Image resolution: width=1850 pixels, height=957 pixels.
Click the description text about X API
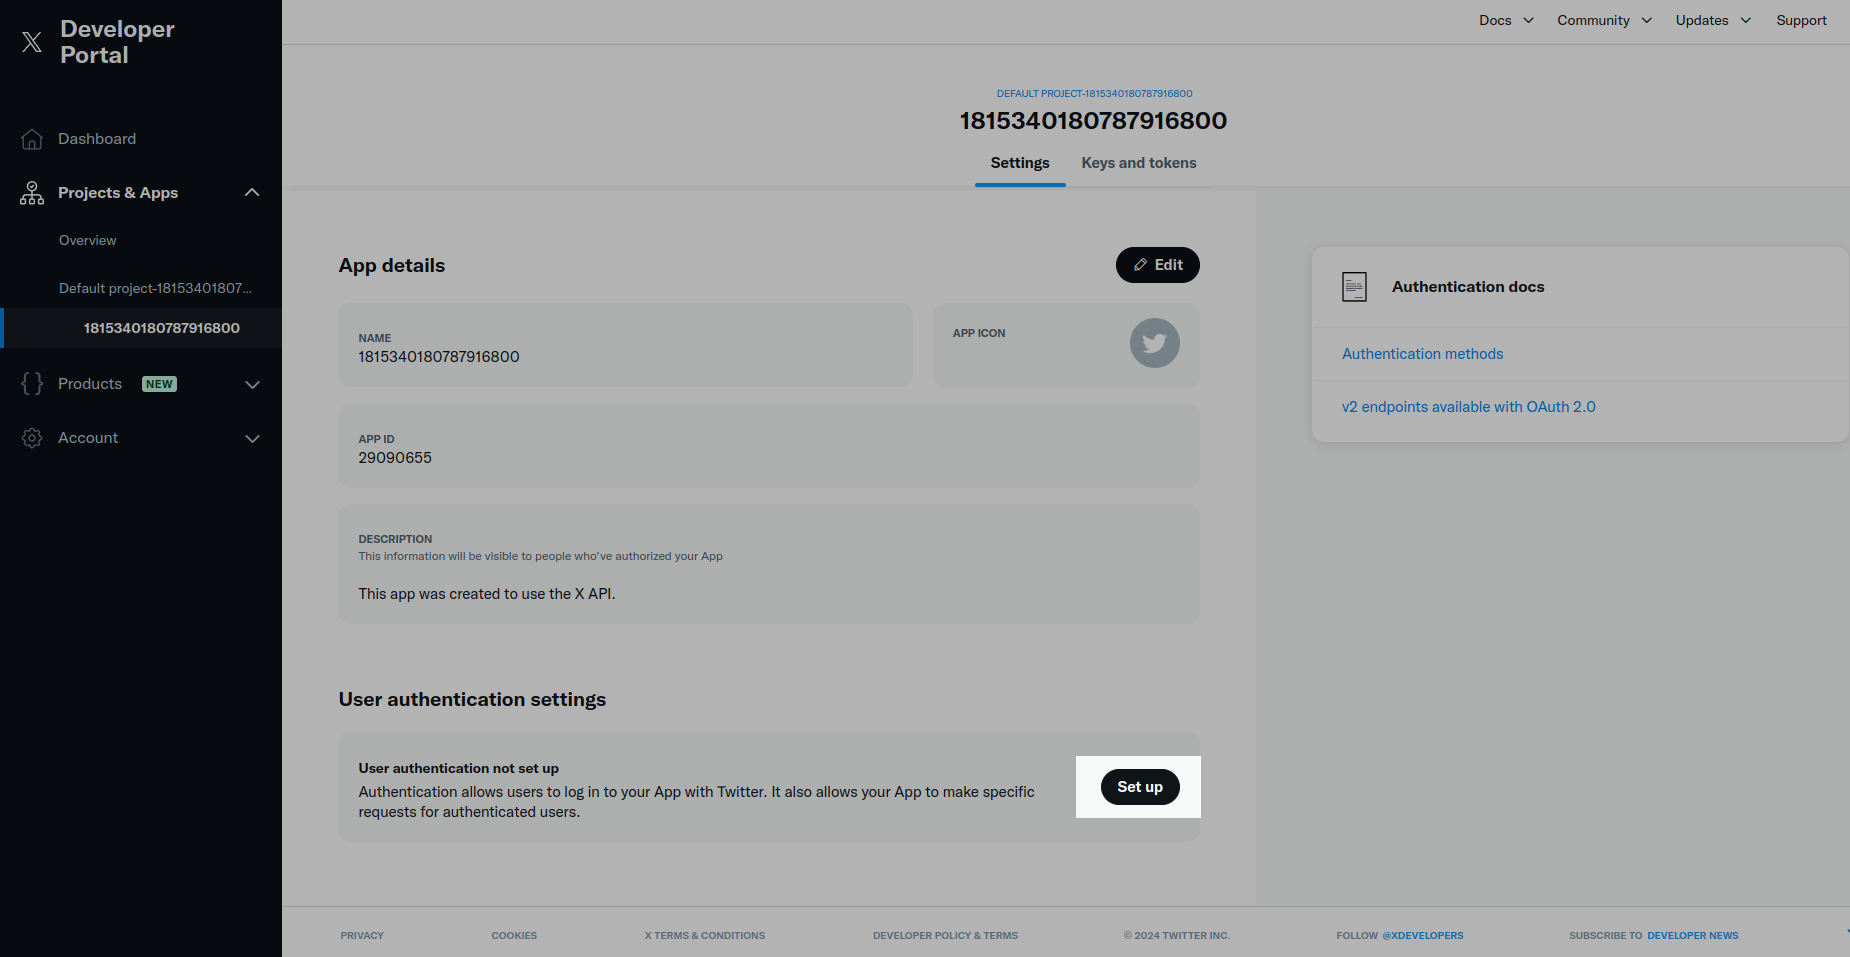tap(487, 594)
